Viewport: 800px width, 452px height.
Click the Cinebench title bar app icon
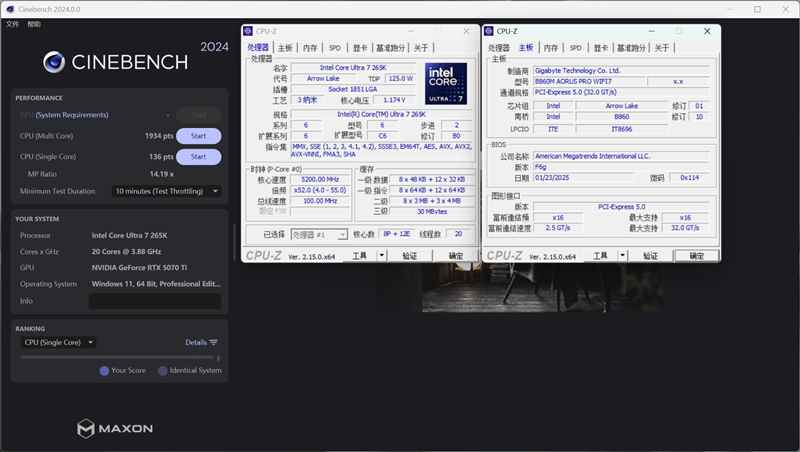(x=10, y=9)
